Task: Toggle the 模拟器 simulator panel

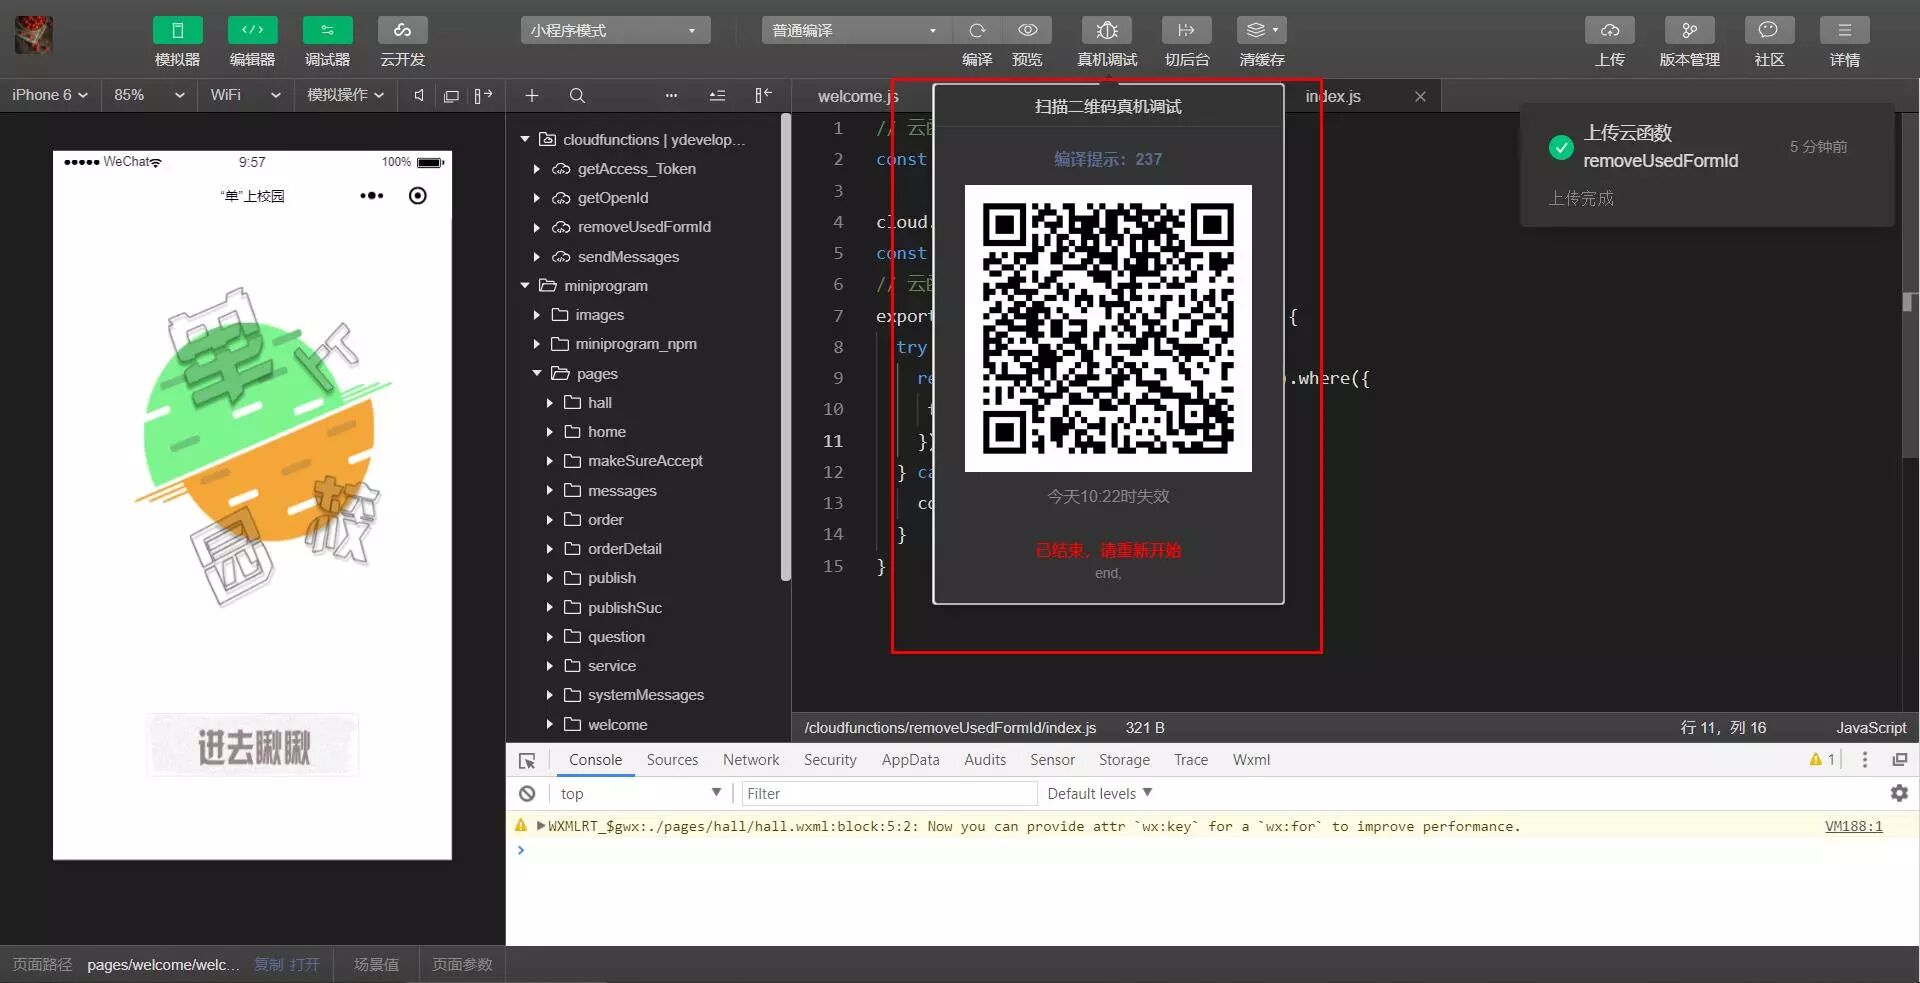Action: click(x=177, y=30)
